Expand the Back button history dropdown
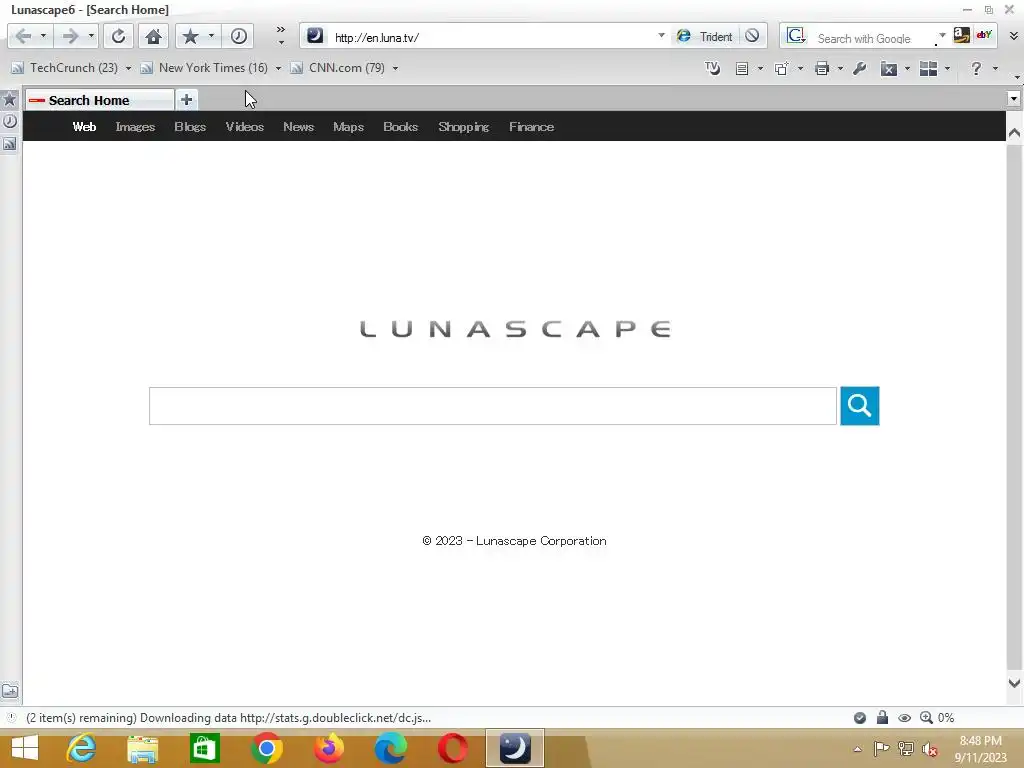The width and height of the screenshot is (1024, 768). (x=43, y=36)
